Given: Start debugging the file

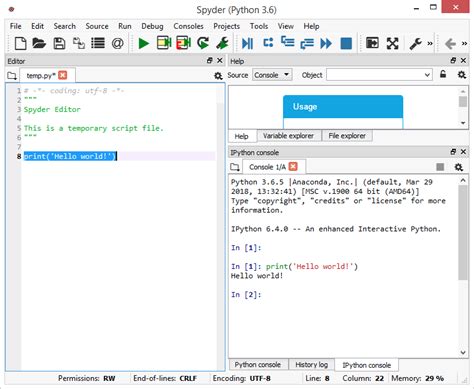Looking at the screenshot, I should (247, 43).
